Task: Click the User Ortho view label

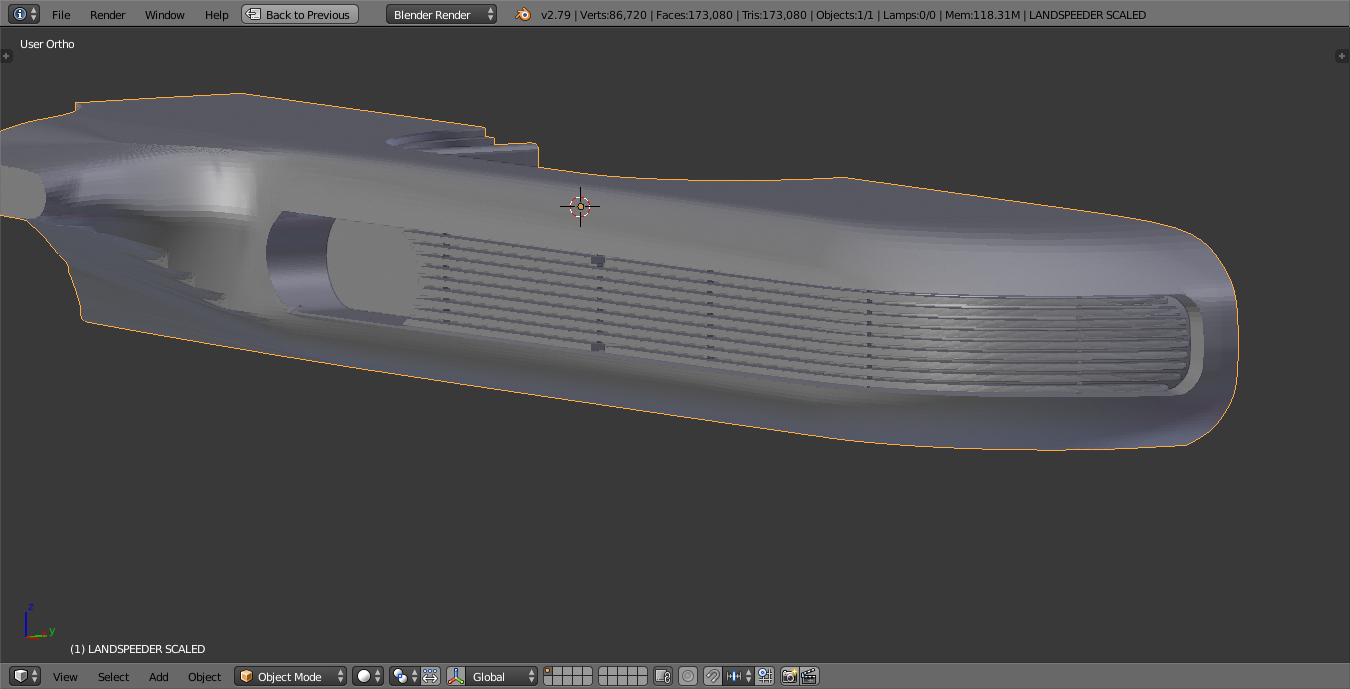Action: click(47, 44)
